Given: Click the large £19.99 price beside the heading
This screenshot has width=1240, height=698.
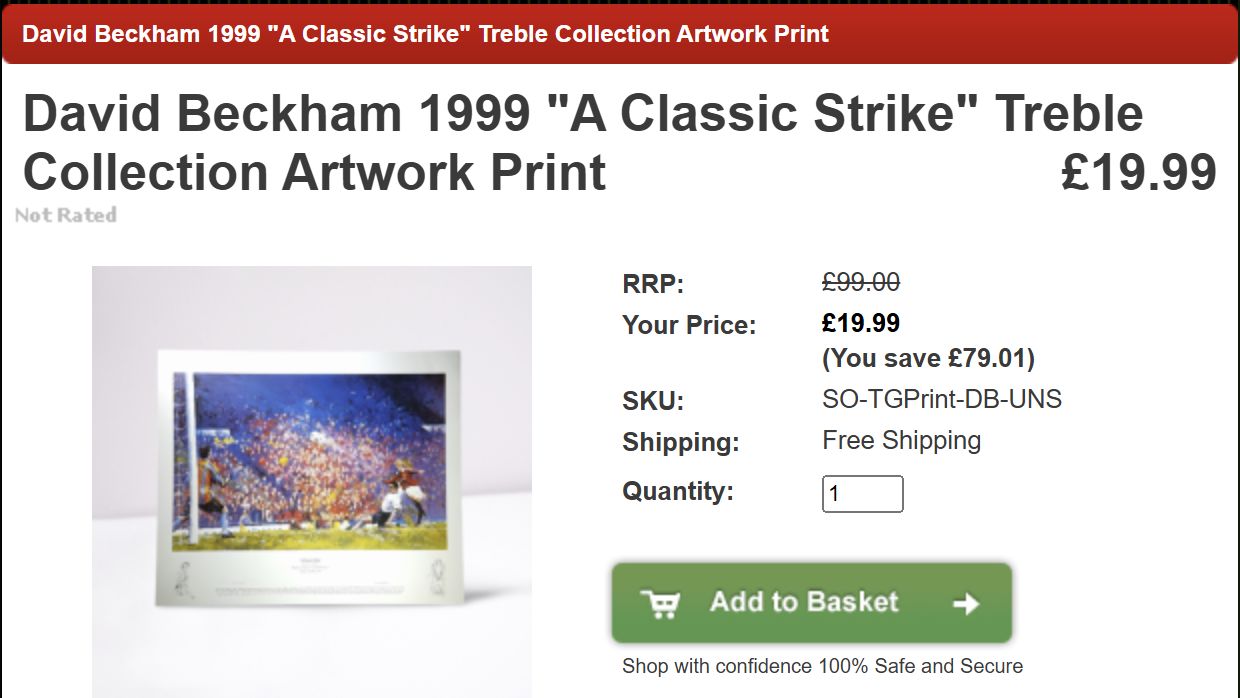Looking at the screenshot, I should click(x=1138, y=172).
